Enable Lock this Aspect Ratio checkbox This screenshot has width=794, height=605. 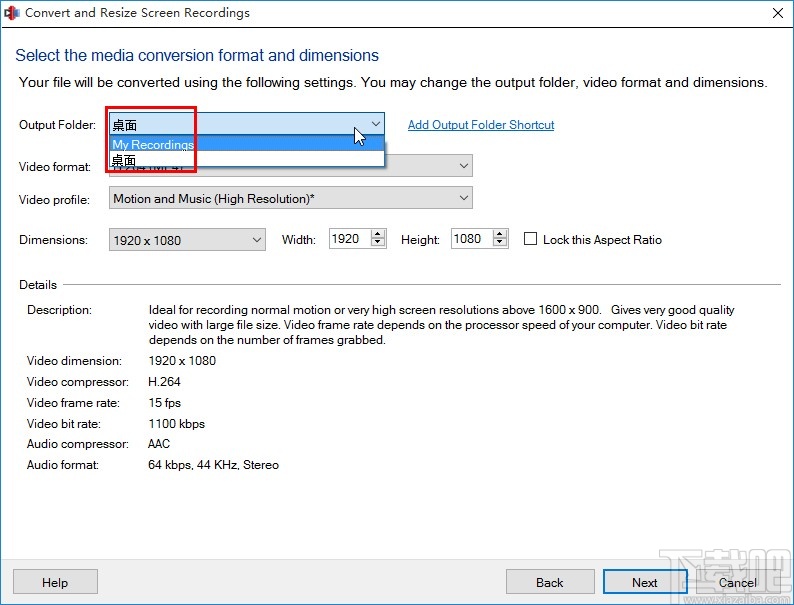(530, 239)
